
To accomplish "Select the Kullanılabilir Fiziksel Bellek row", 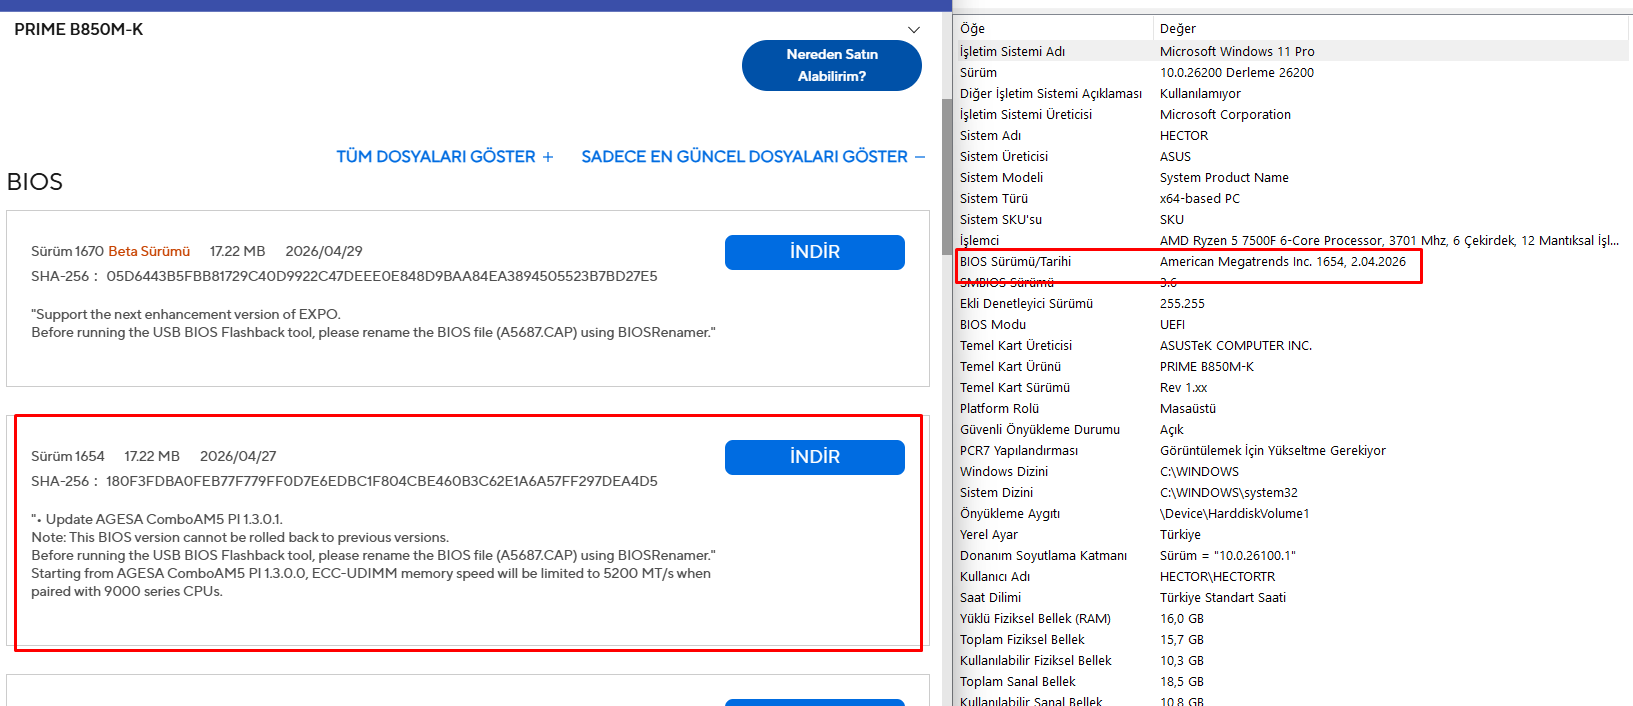I will 1292,660.
